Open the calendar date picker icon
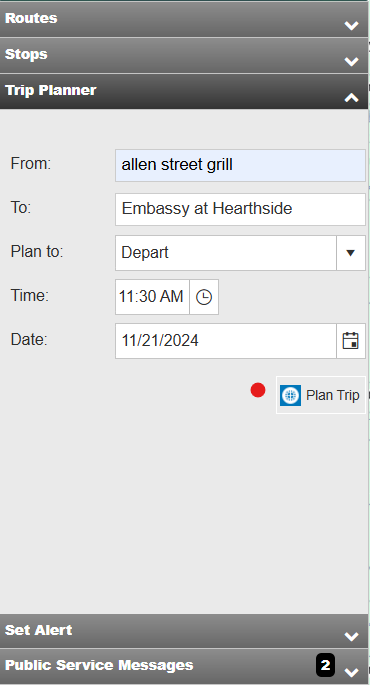This screenshot has width=370, height=685. 351,341
